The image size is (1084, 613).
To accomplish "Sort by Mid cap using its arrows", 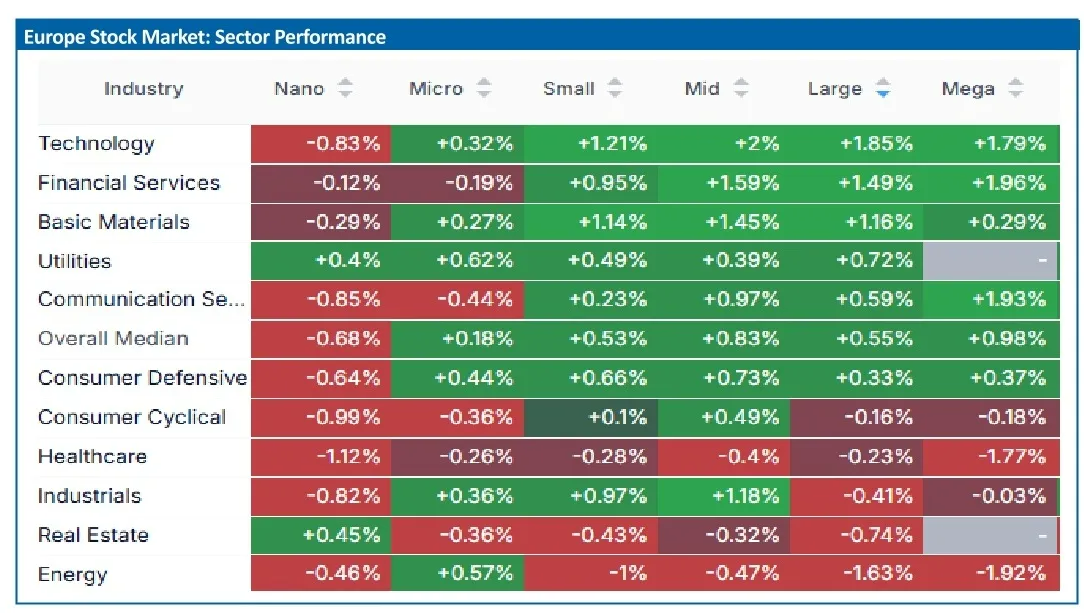I will [x=740, y=88].
